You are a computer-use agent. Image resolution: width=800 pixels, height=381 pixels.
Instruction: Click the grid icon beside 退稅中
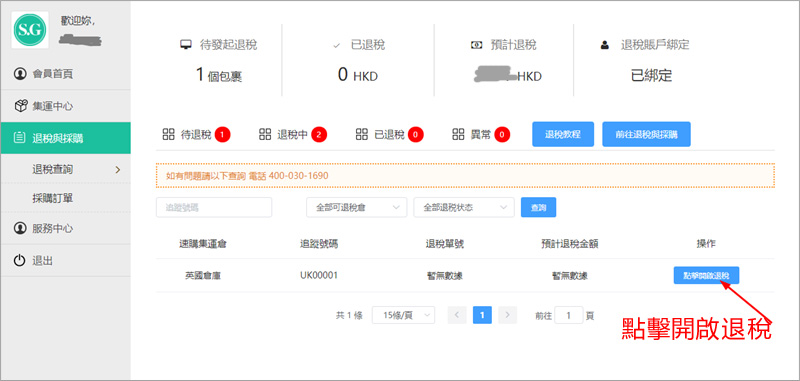[265, 135]
